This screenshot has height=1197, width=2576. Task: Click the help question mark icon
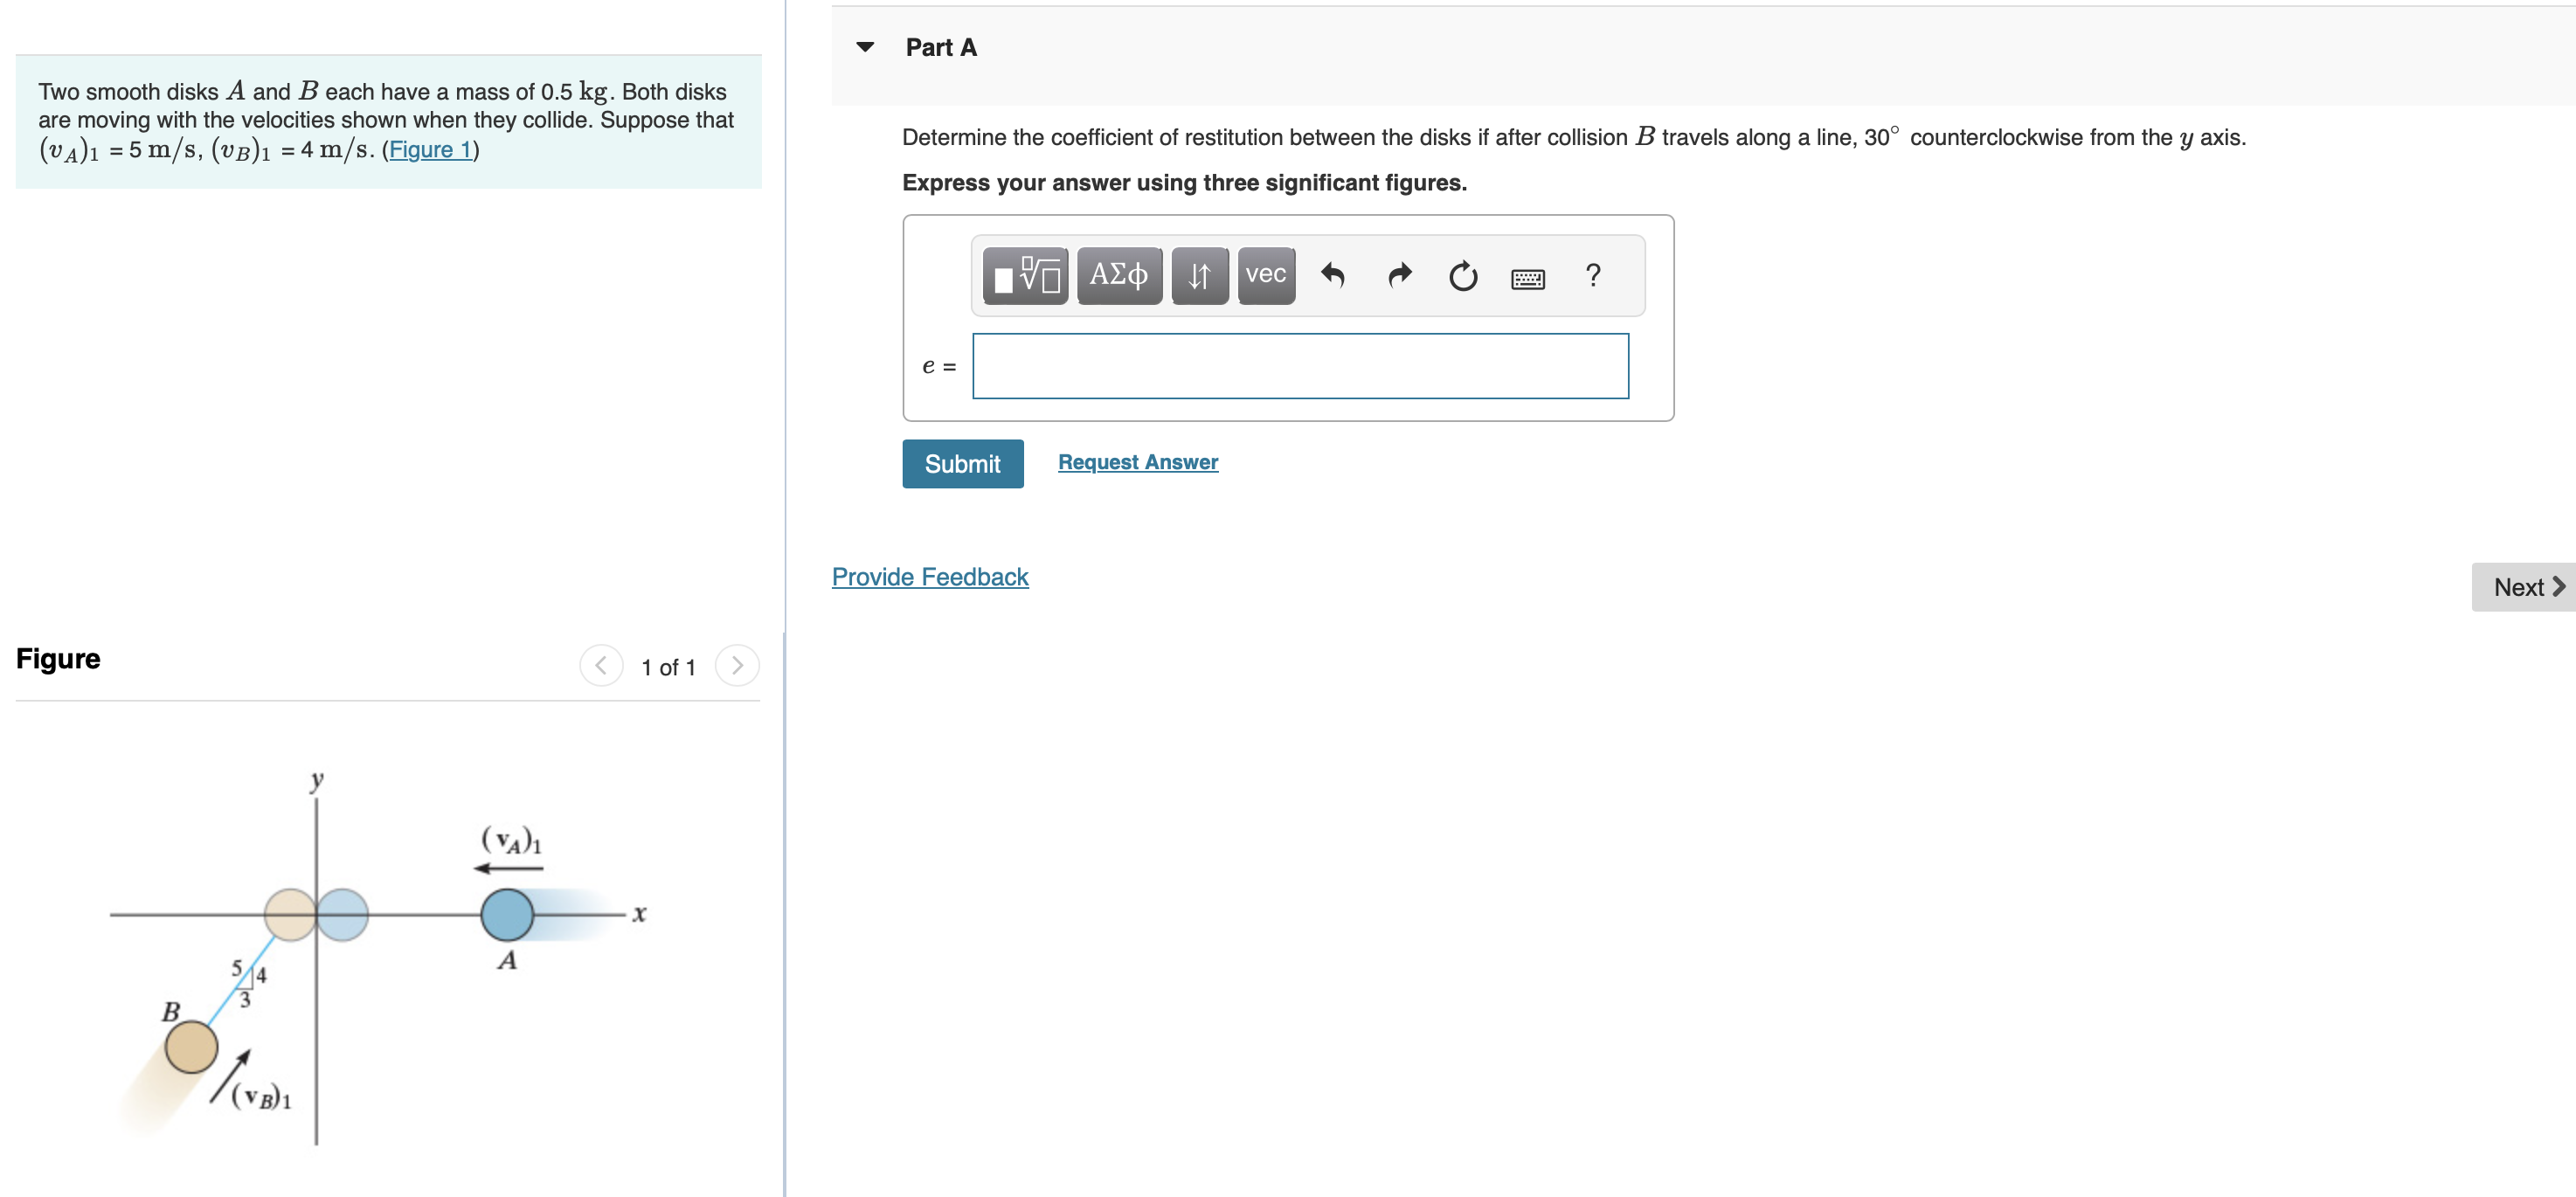pos(1590,274)
